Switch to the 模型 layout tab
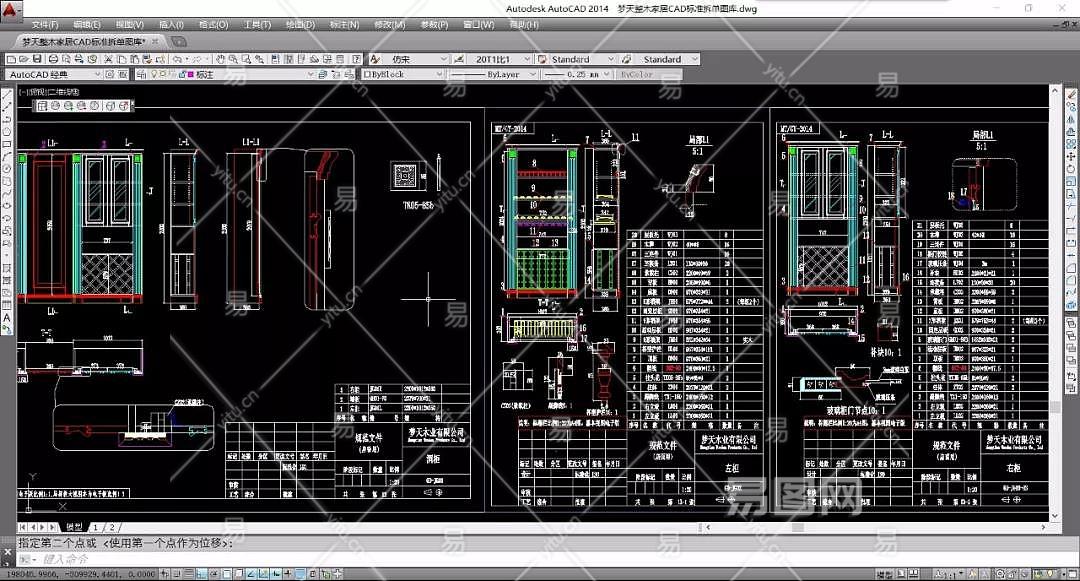This screenshot has height=581, width=1080. (74, 527)
